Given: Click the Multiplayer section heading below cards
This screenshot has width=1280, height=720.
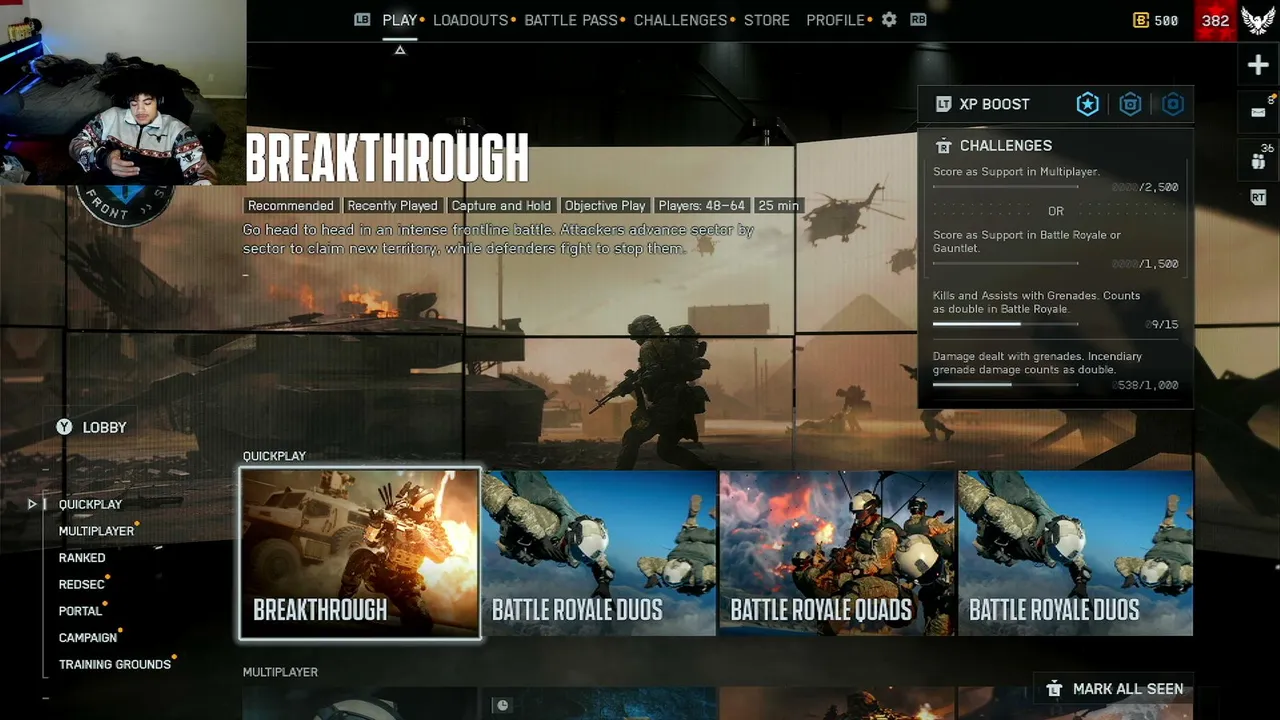Looking at the screenshot, I should click(x=280, y=672).
